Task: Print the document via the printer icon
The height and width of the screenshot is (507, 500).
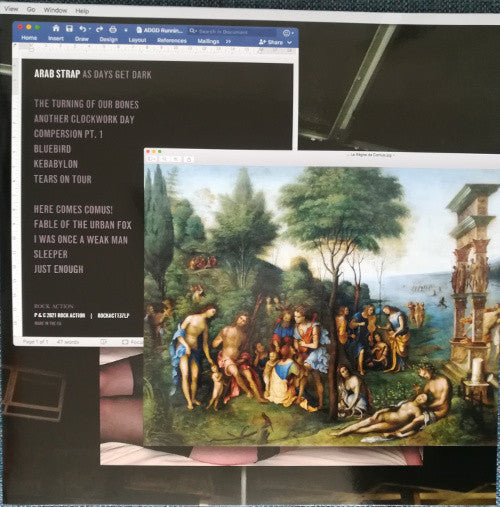Action: (x=113, y=29)
